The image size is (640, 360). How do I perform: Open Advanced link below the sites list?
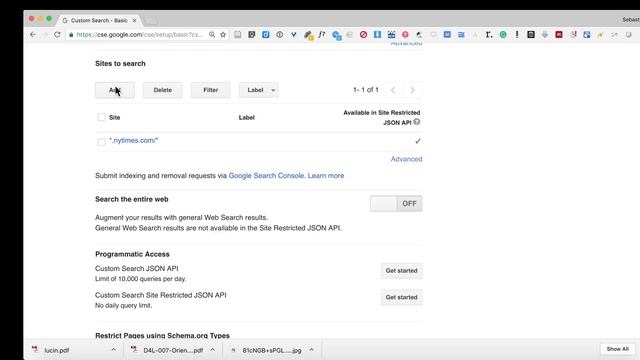407,159
